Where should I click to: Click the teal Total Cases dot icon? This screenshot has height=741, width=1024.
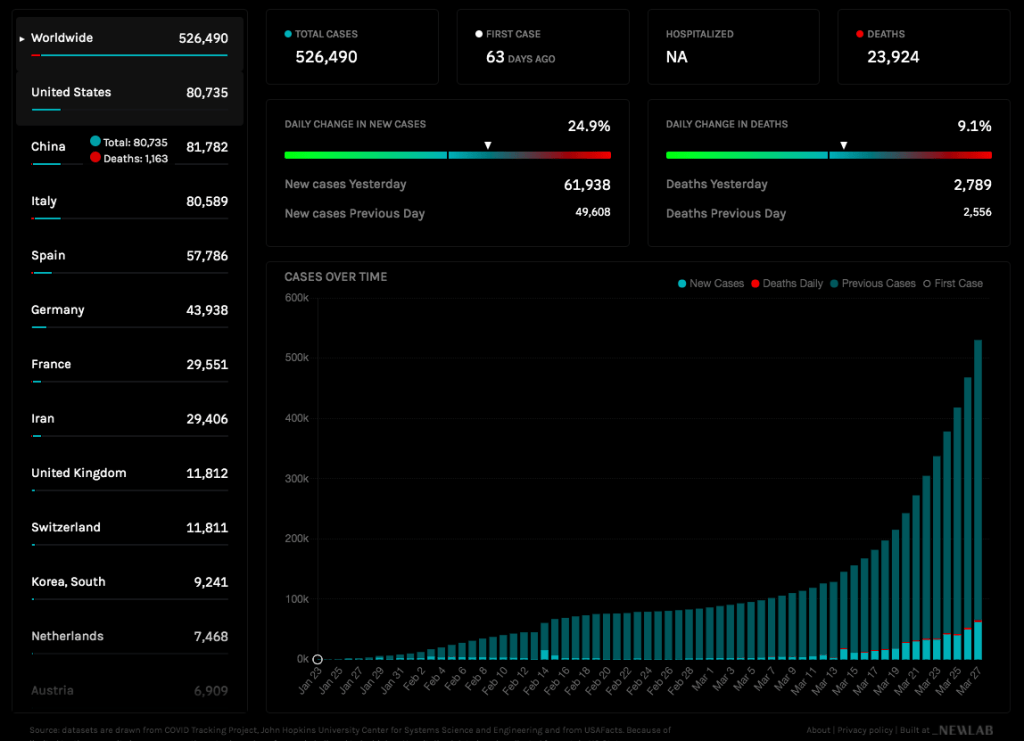[288, 34]
